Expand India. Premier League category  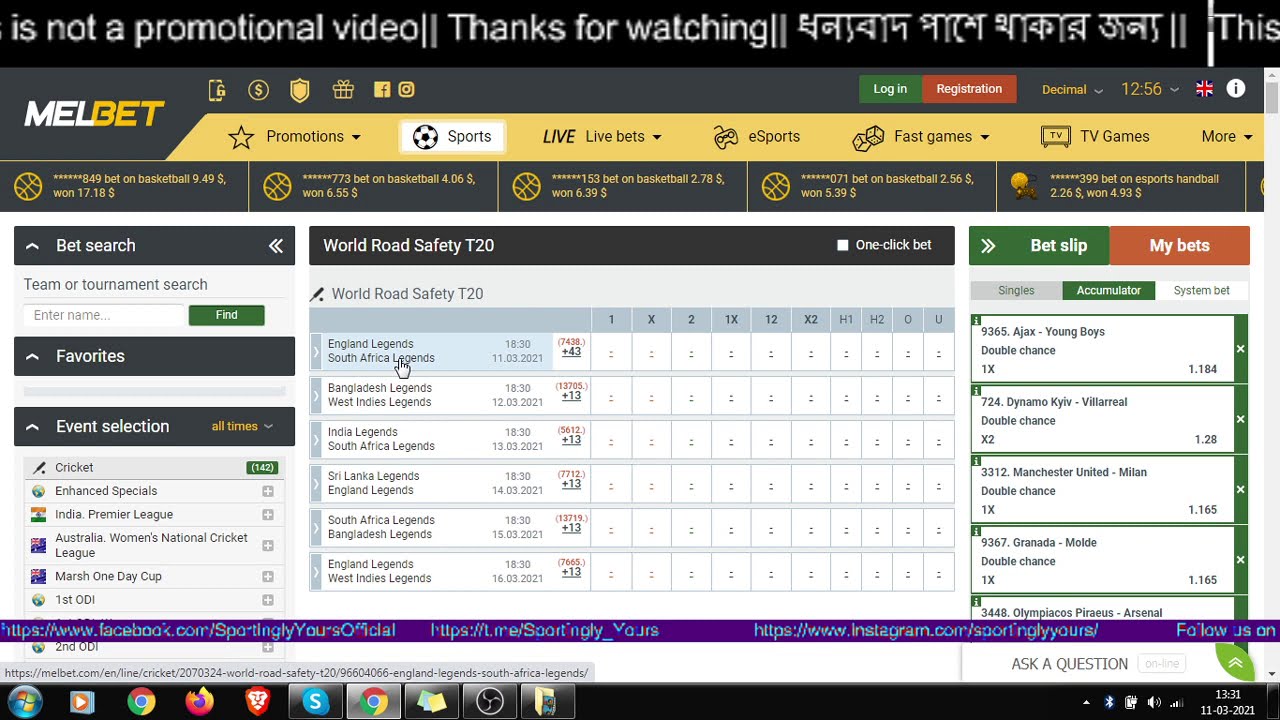point(268,515)
